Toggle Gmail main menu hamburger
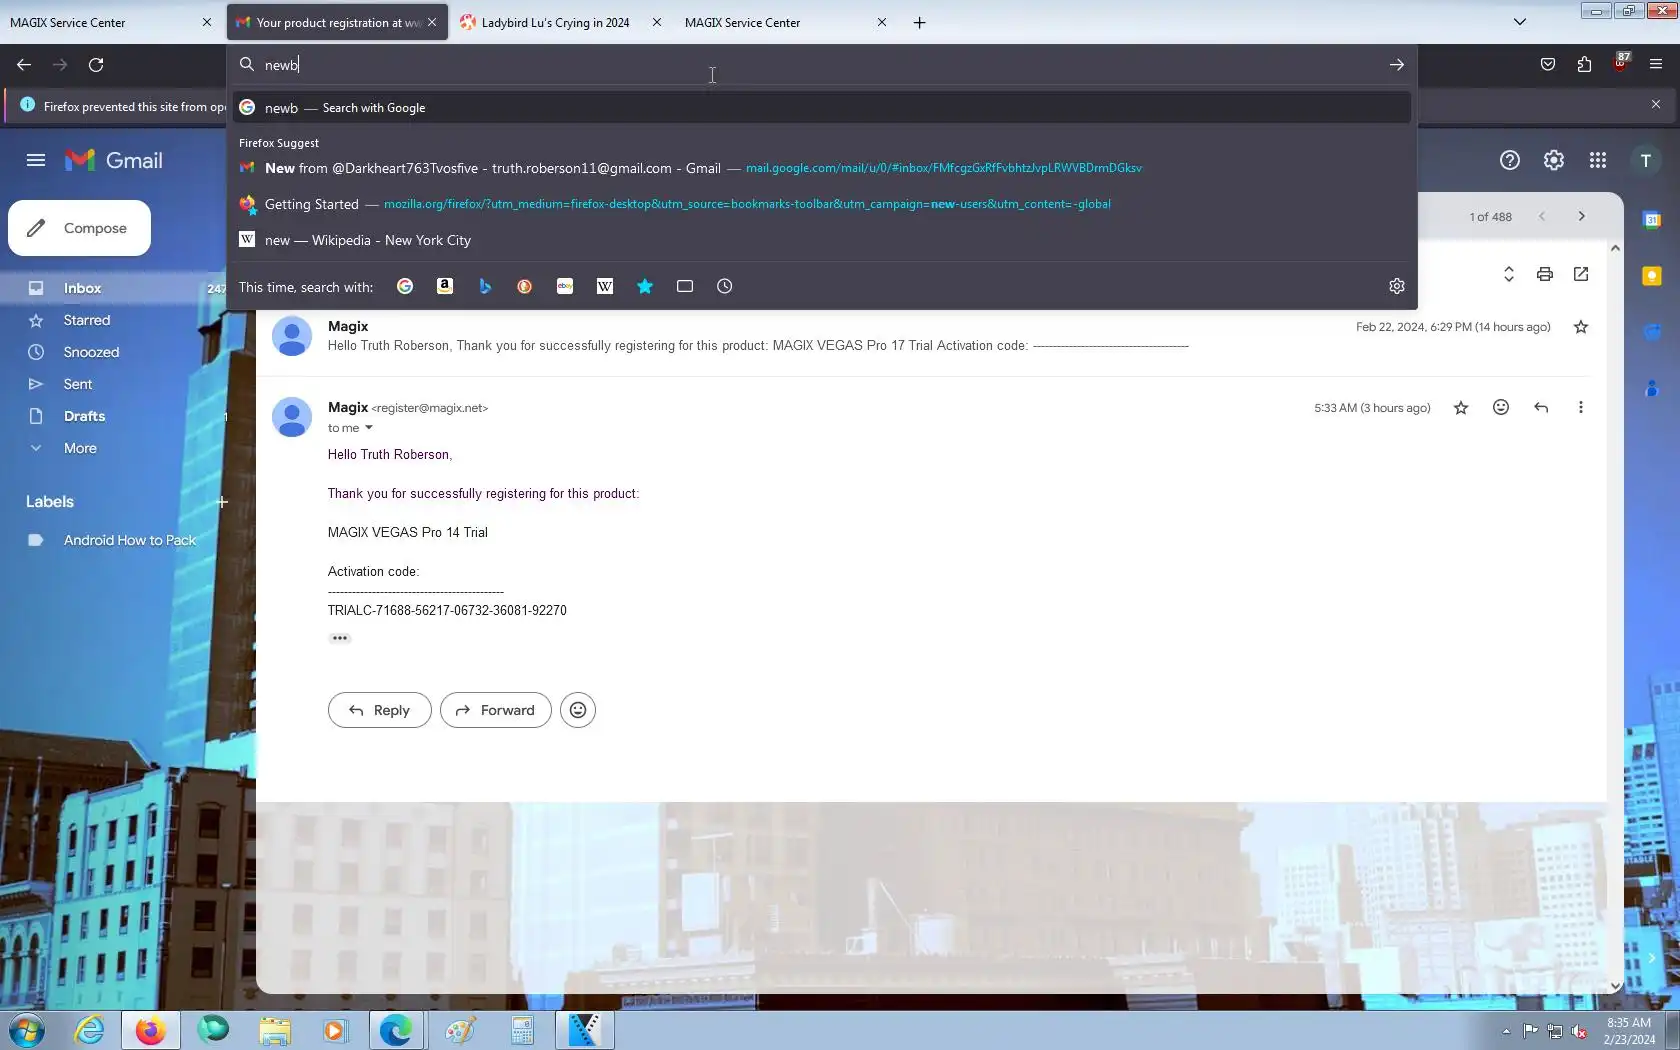This screenshot has width=1680, height=1050. 36,160
